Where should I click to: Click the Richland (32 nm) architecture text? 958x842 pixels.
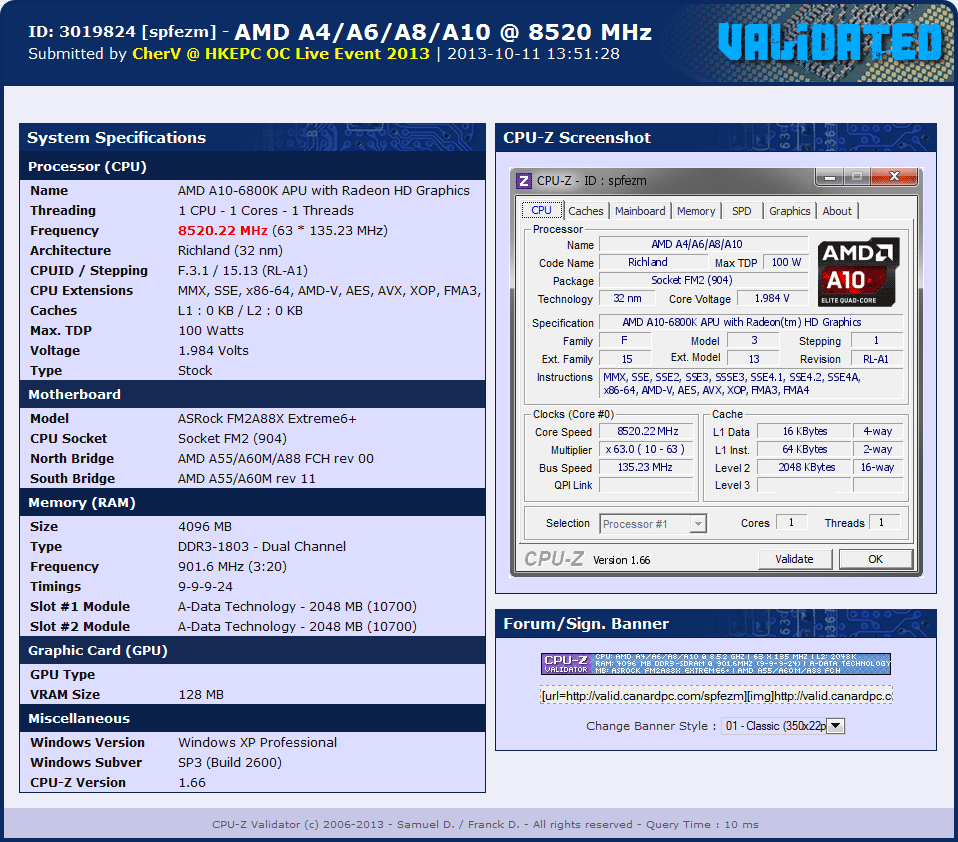(x=230, y=251)
